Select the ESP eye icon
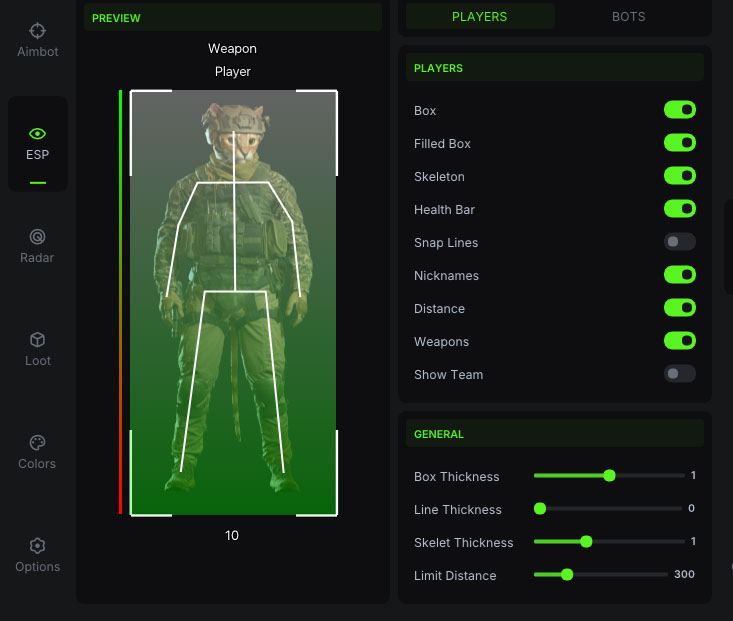Viewport: 733px width, 621px height. point(38,134)
